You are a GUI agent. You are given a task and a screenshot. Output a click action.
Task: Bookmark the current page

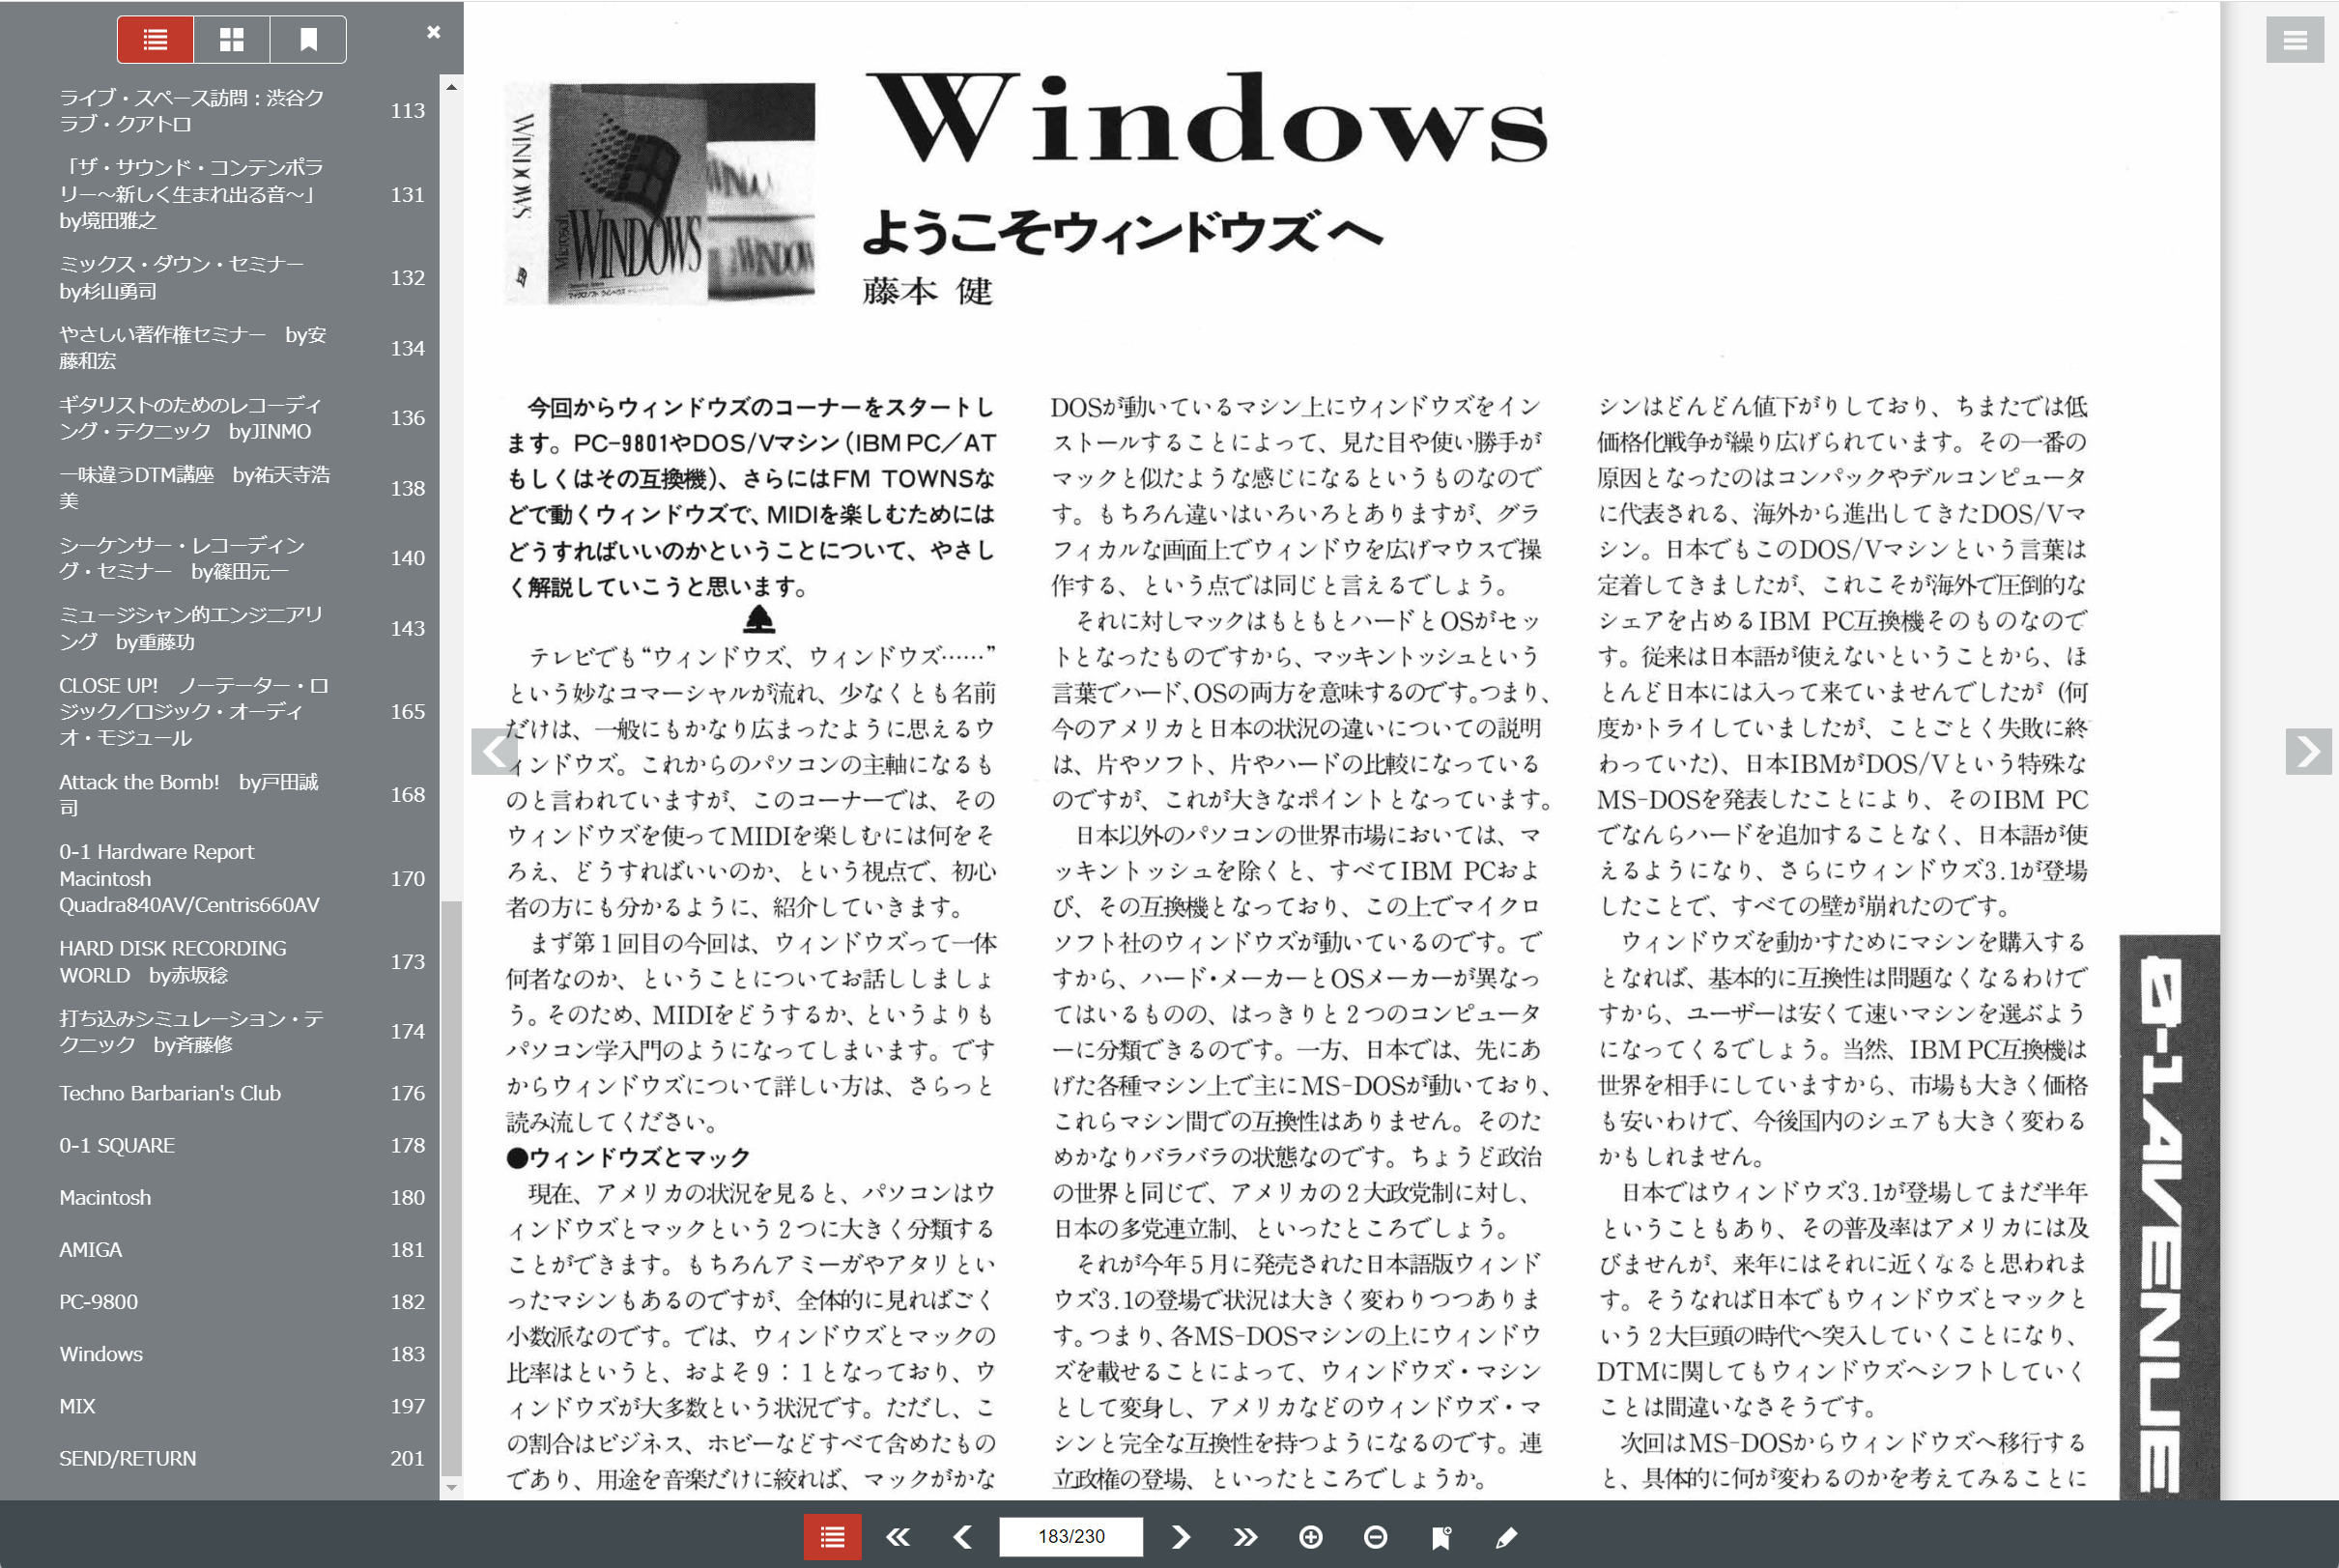pyautogui.click(x=1441, y=1537)
